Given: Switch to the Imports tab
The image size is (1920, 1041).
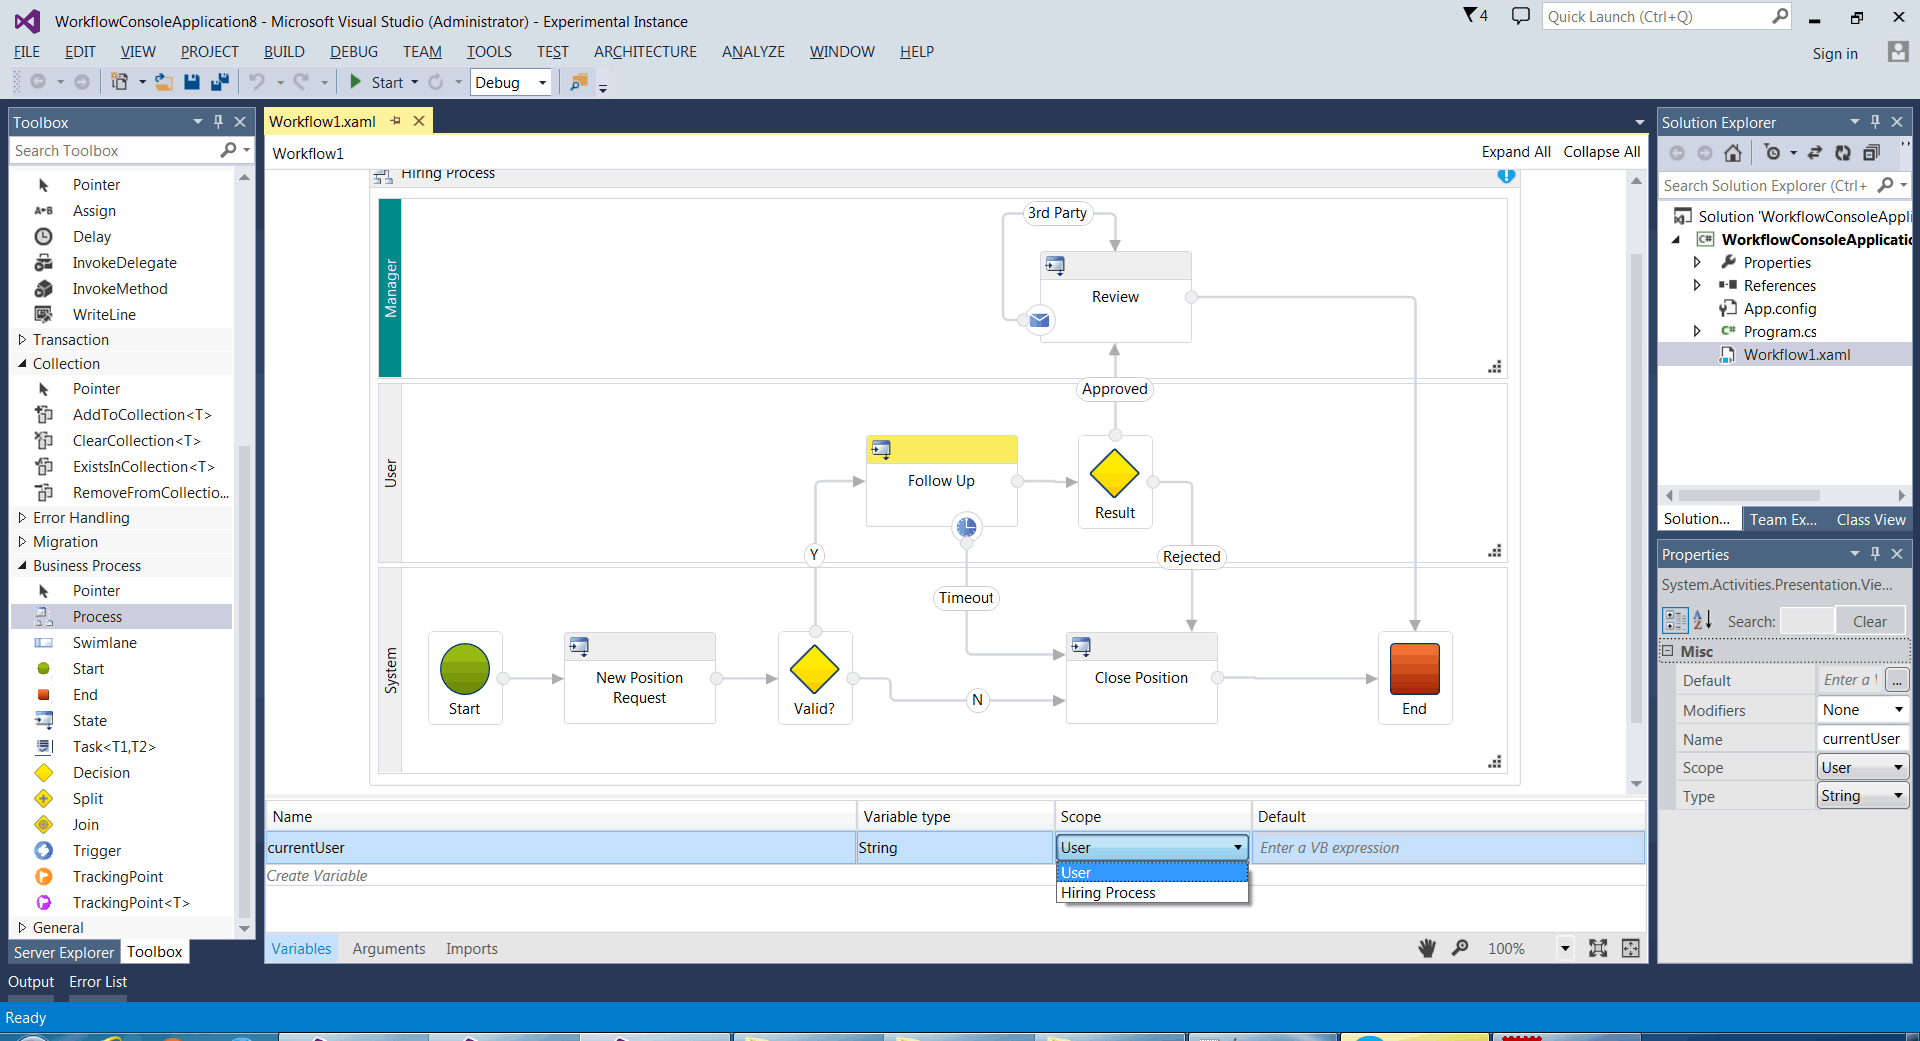Looking at the screenshot, I should click(x=471, y=948).
